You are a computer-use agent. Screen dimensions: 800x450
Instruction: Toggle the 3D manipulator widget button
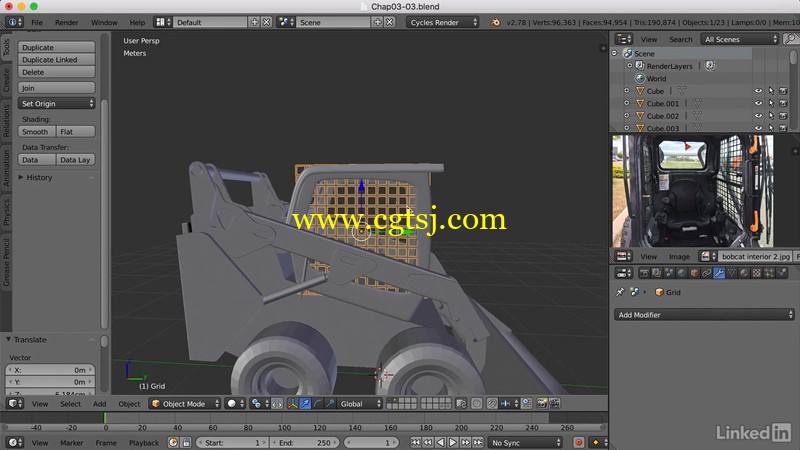tap(292, 404)
